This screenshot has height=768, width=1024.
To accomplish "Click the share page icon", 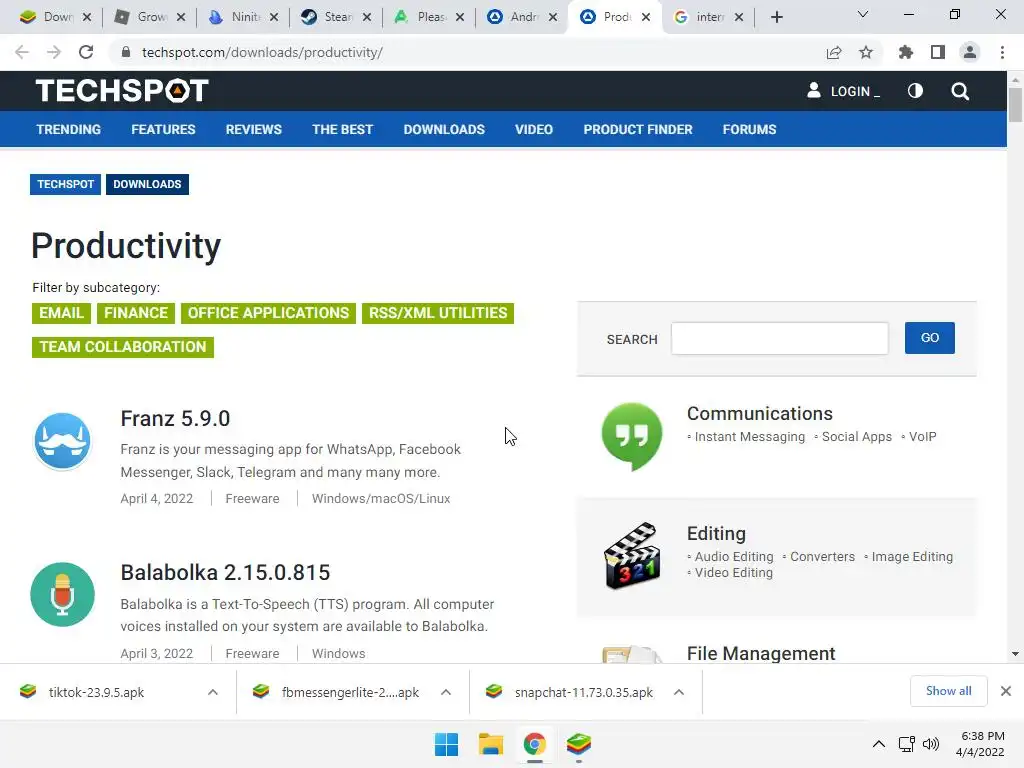I will tap(834, 52).
